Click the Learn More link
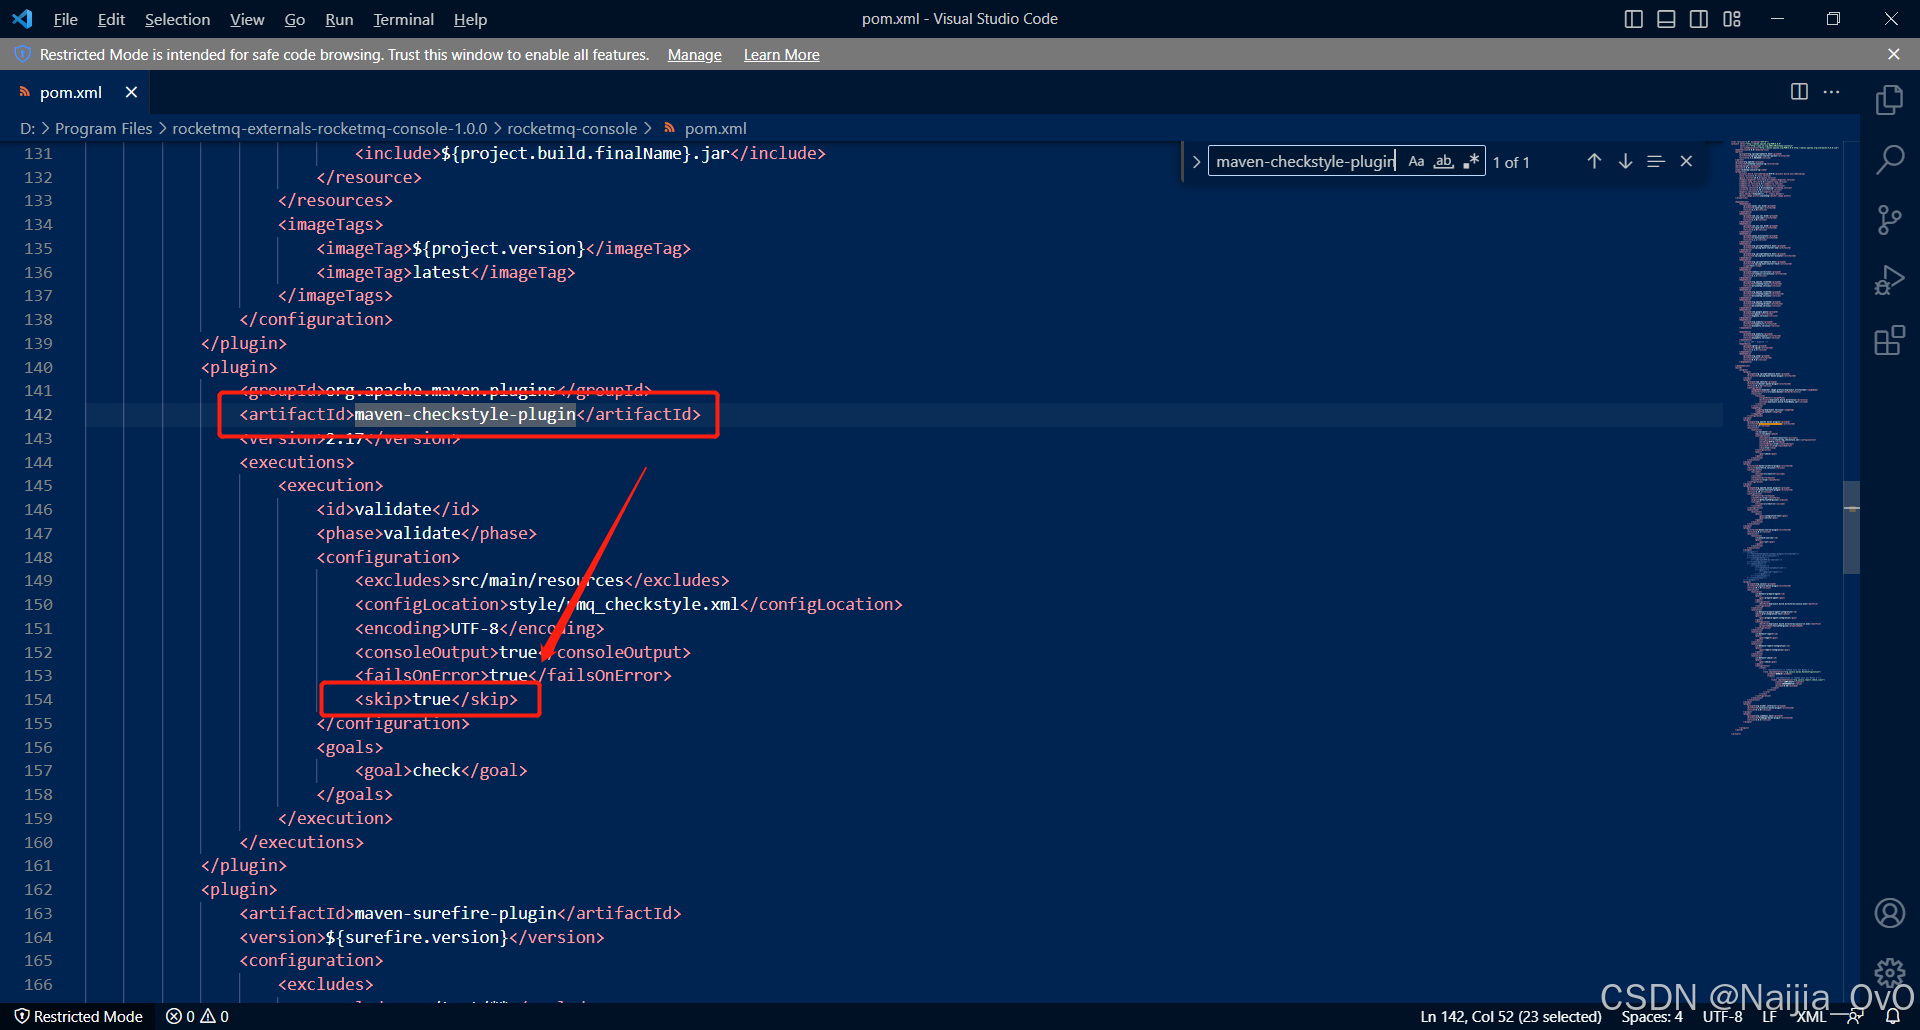The image size is (1920, 1030). pos(781,54)
